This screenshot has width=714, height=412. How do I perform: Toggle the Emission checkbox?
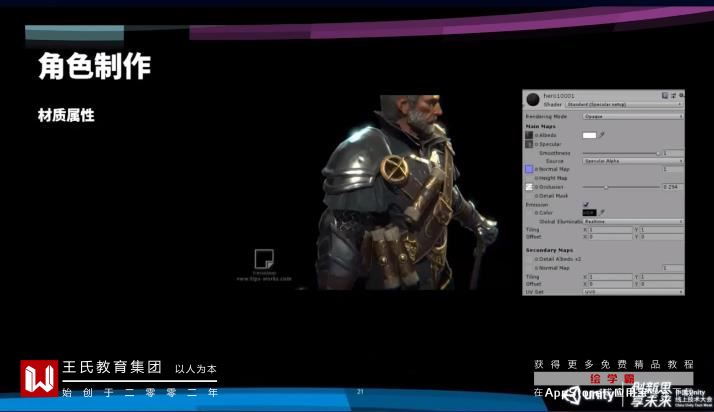[586, 204]
